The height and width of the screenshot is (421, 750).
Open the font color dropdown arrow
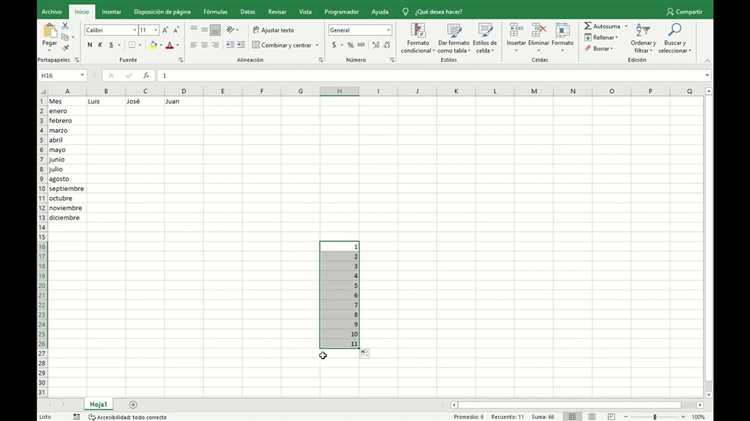pyautogui.click(x=178, y=45)
